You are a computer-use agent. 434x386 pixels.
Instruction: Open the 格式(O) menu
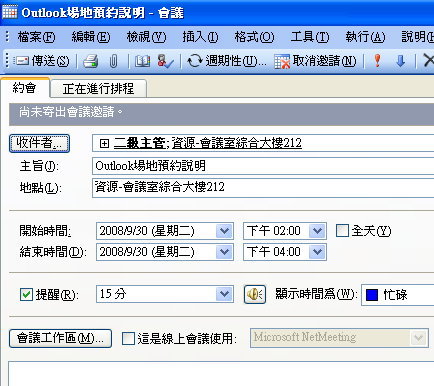point(254,37)
